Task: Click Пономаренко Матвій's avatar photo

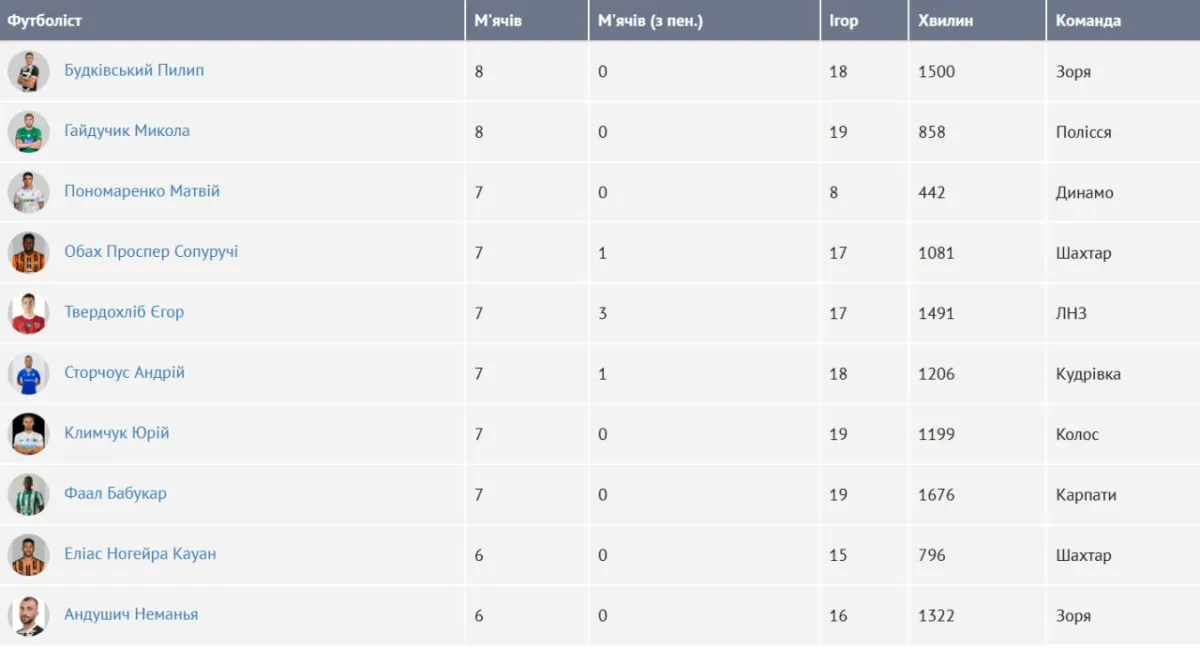Action: tap(28, 192)
